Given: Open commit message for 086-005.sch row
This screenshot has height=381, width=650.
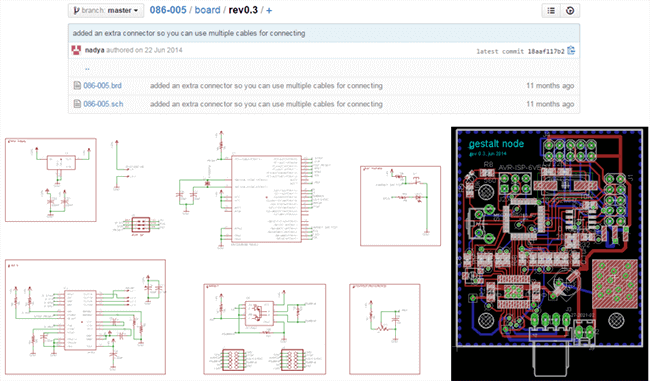Looking at the screenshot, I should pyautogui.click(x=266, y=104).
